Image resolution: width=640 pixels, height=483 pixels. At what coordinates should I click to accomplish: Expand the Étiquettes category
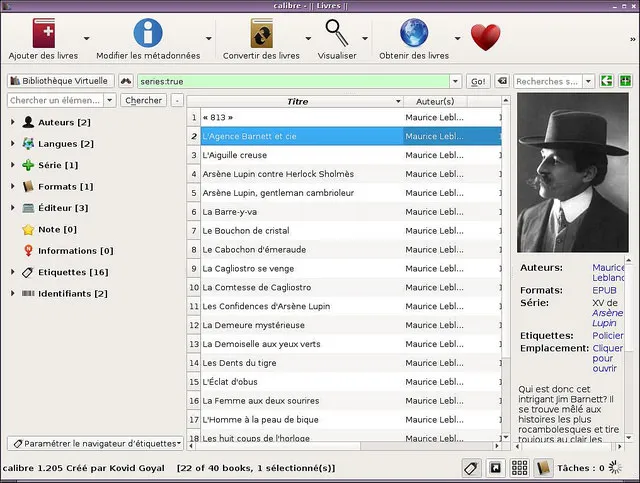coord(12,272)
